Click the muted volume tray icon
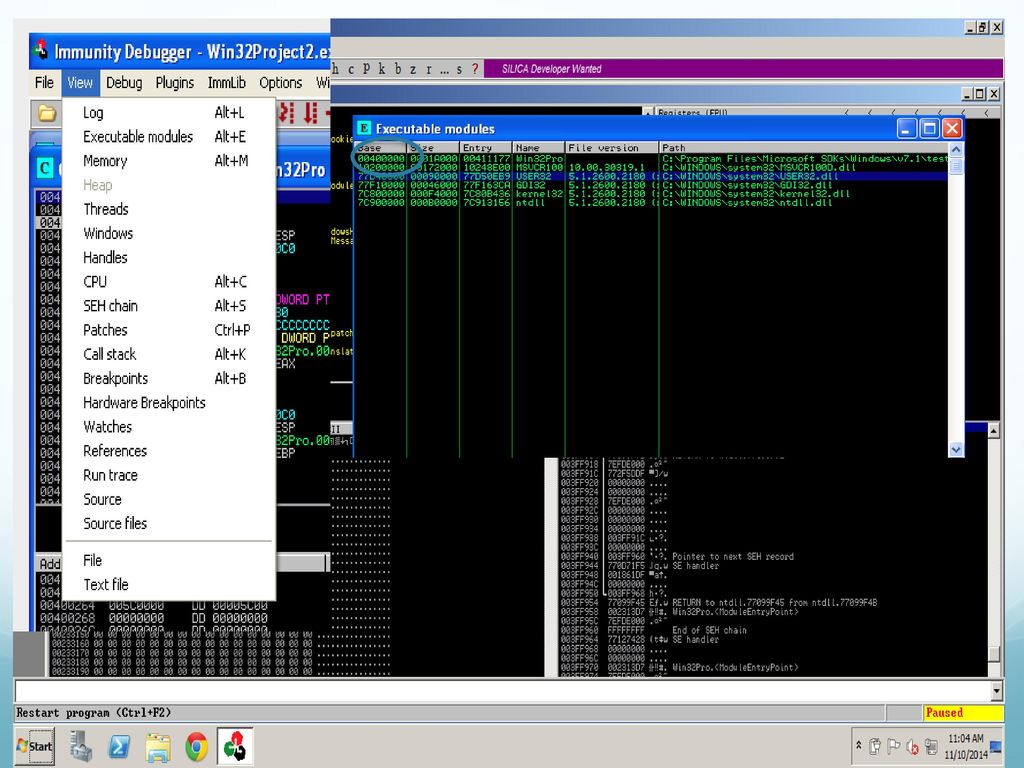1024x768 pixels. (x=913, y=746)
